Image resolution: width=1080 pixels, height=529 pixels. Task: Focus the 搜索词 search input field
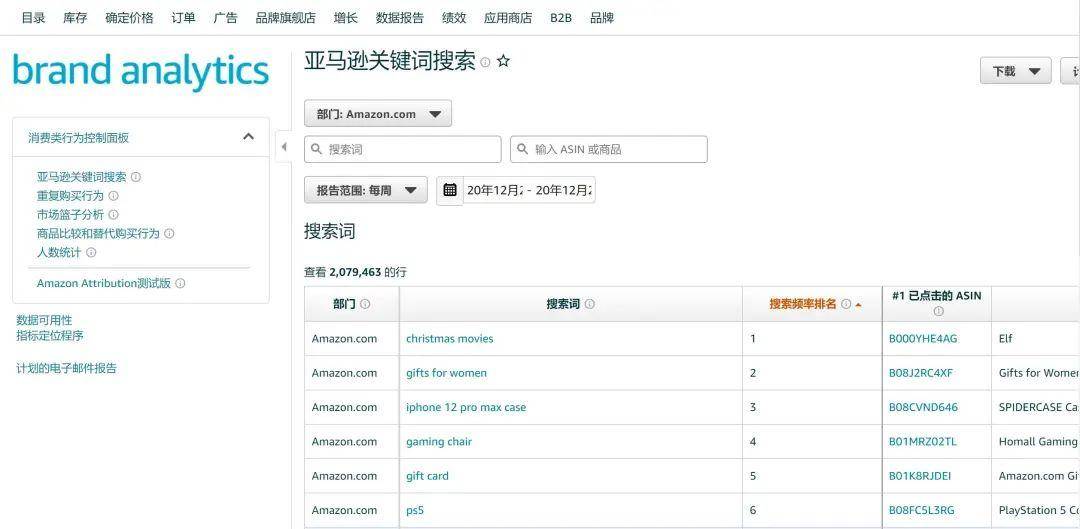point(403,149)
